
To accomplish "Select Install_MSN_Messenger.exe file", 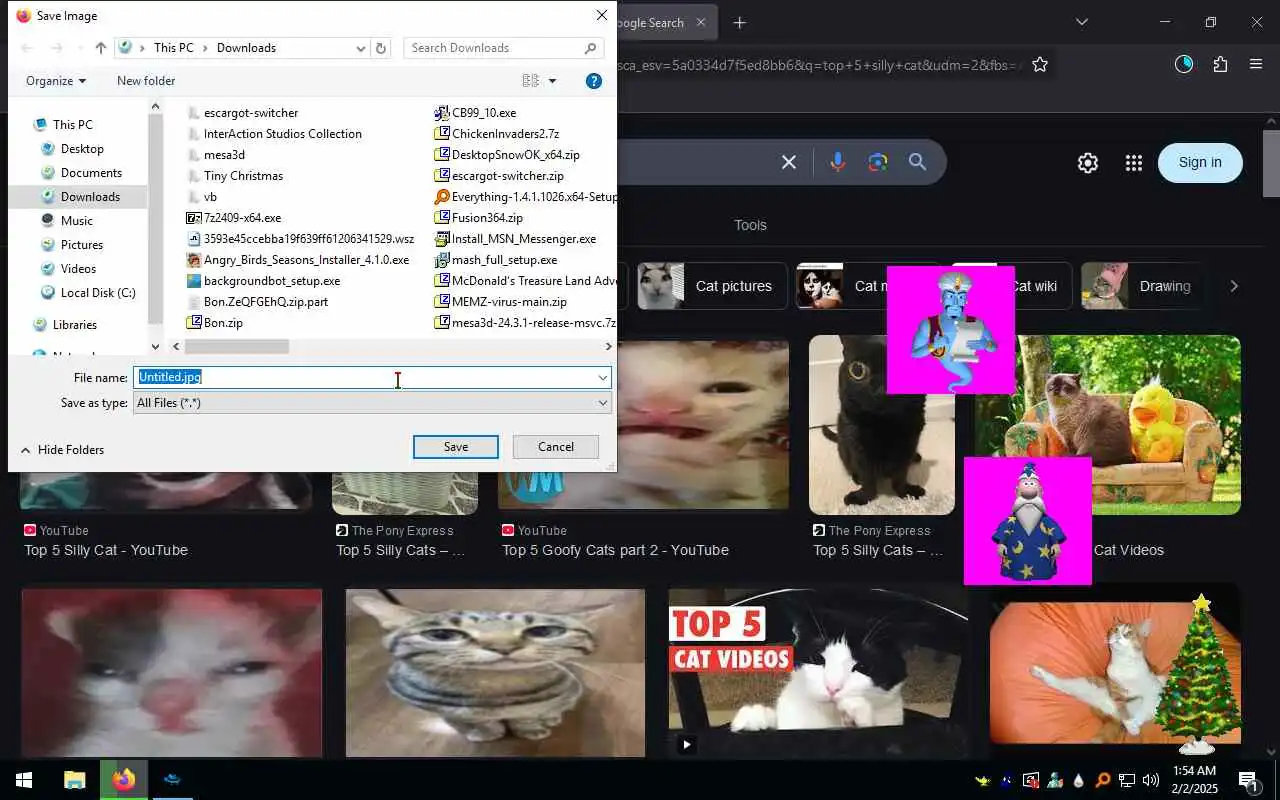I will 523,239.
